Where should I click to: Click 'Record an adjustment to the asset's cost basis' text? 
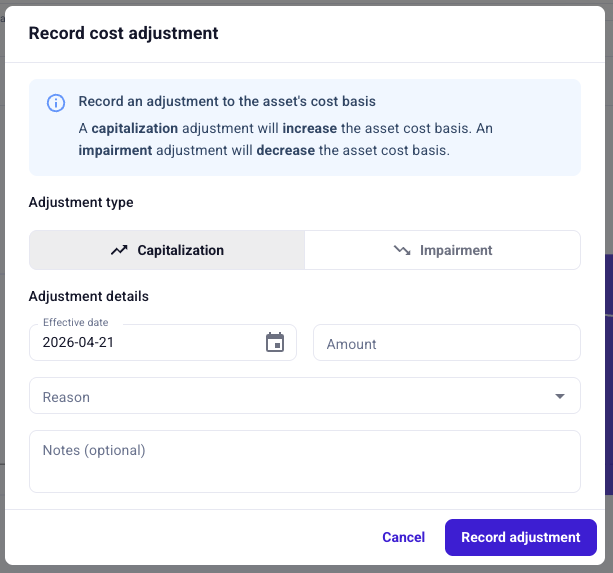coord(227,101)
